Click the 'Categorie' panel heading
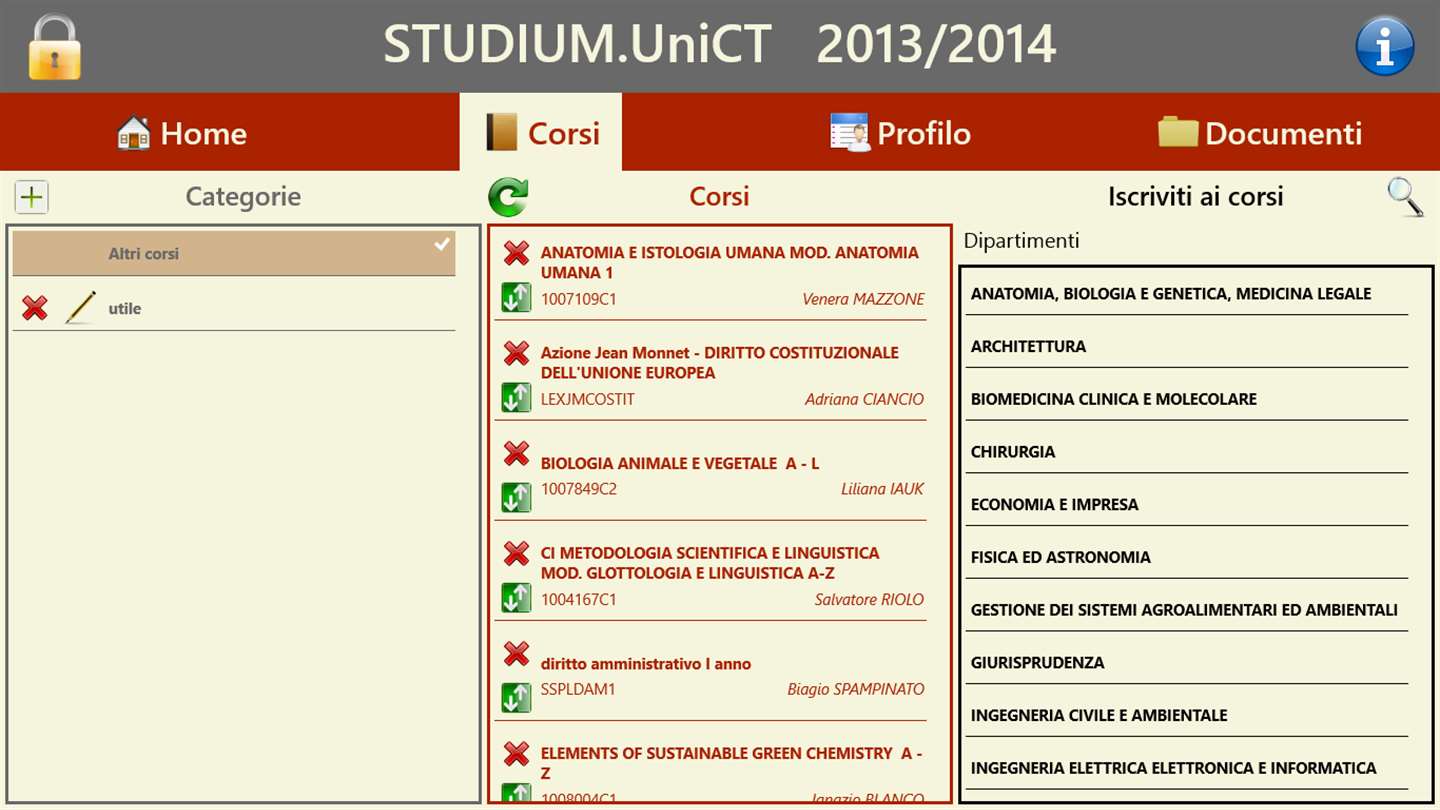Viewport: 1440px width, 810px height. (x=243, y=197)
